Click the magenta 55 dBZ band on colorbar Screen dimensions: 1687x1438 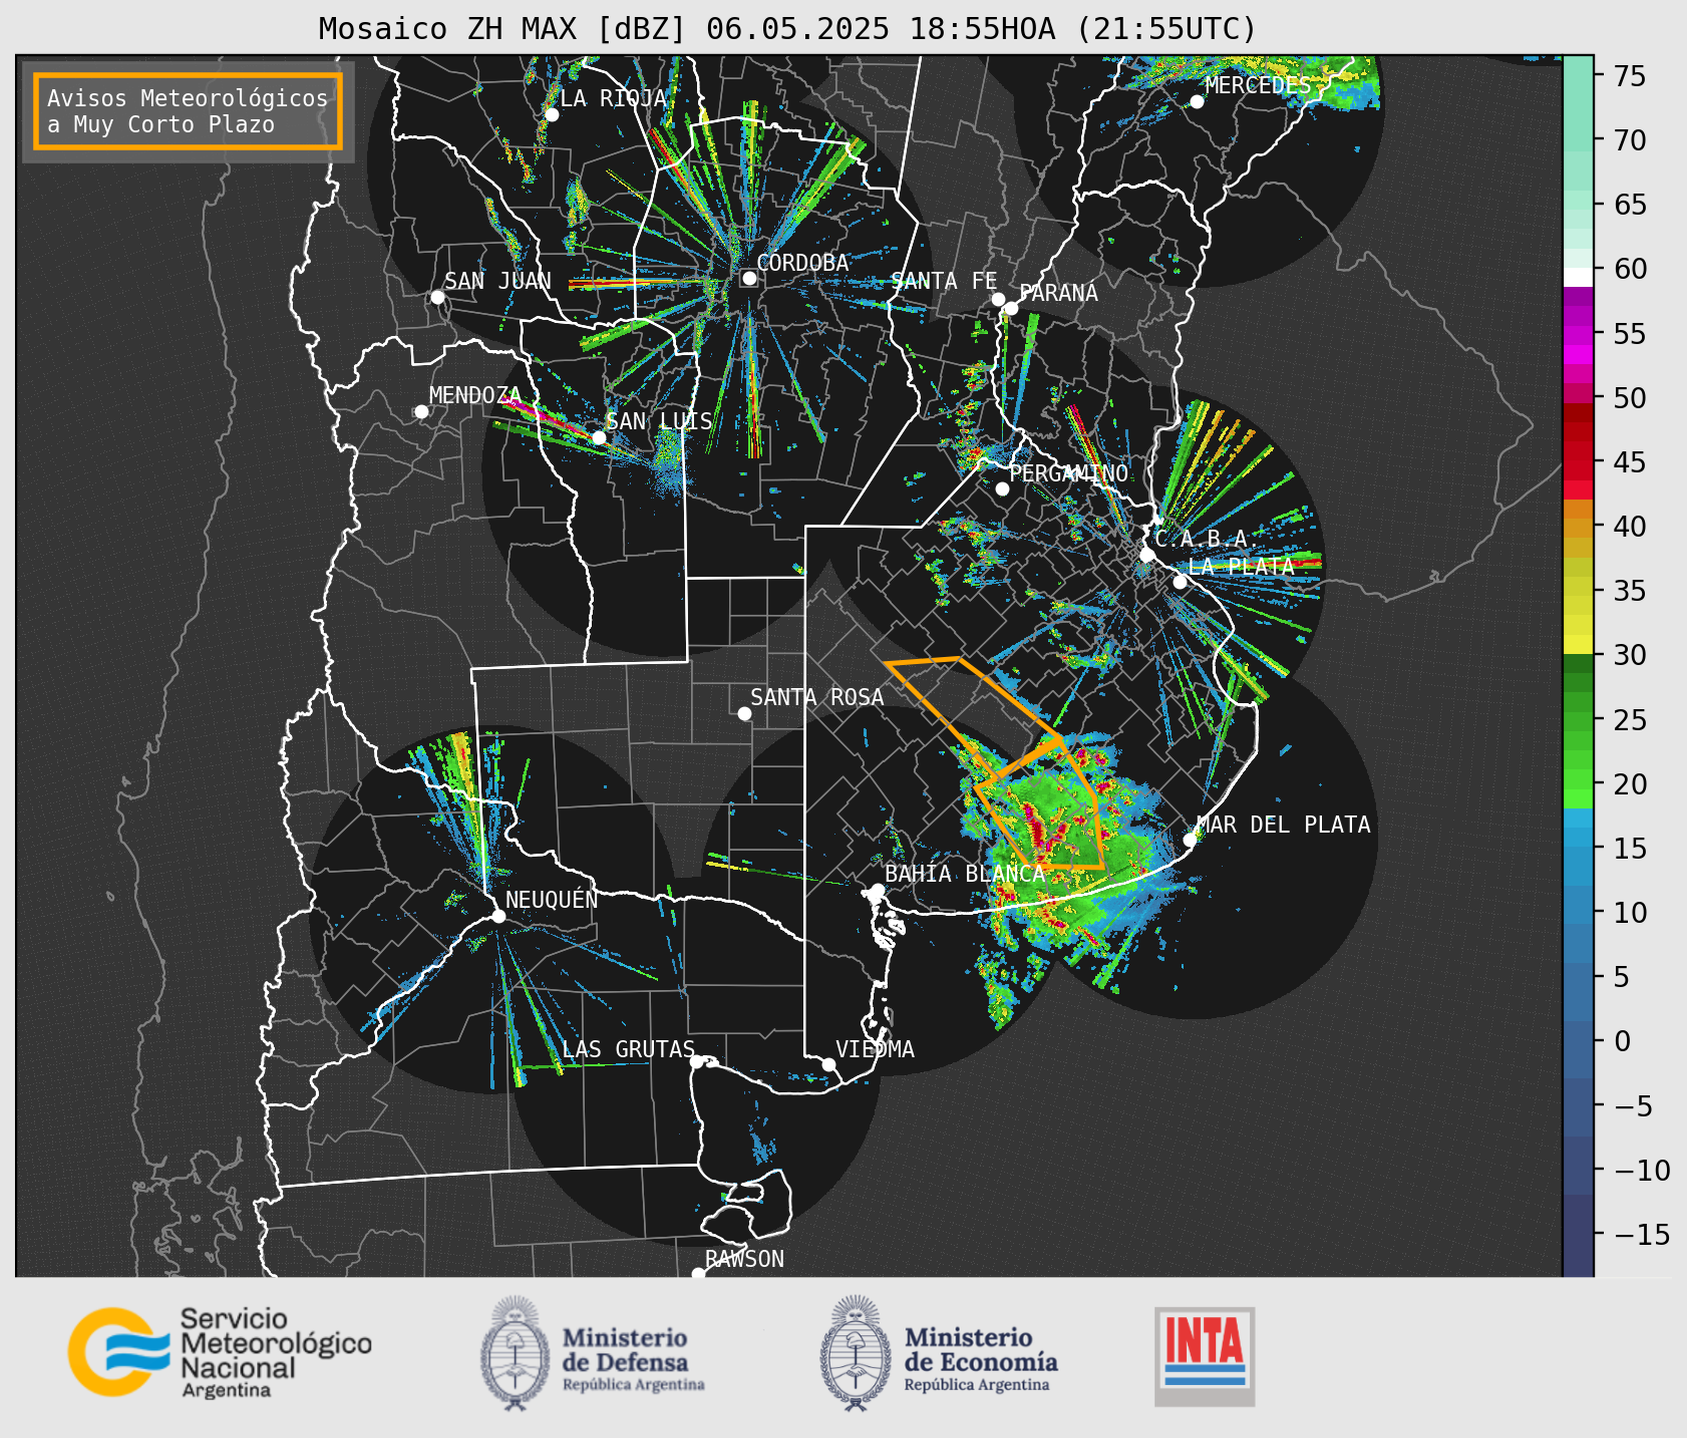coord(1578,335)
